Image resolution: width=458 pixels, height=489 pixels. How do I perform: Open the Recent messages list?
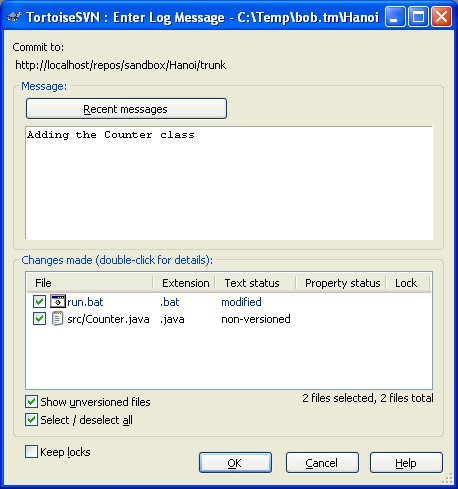point(126,109)
